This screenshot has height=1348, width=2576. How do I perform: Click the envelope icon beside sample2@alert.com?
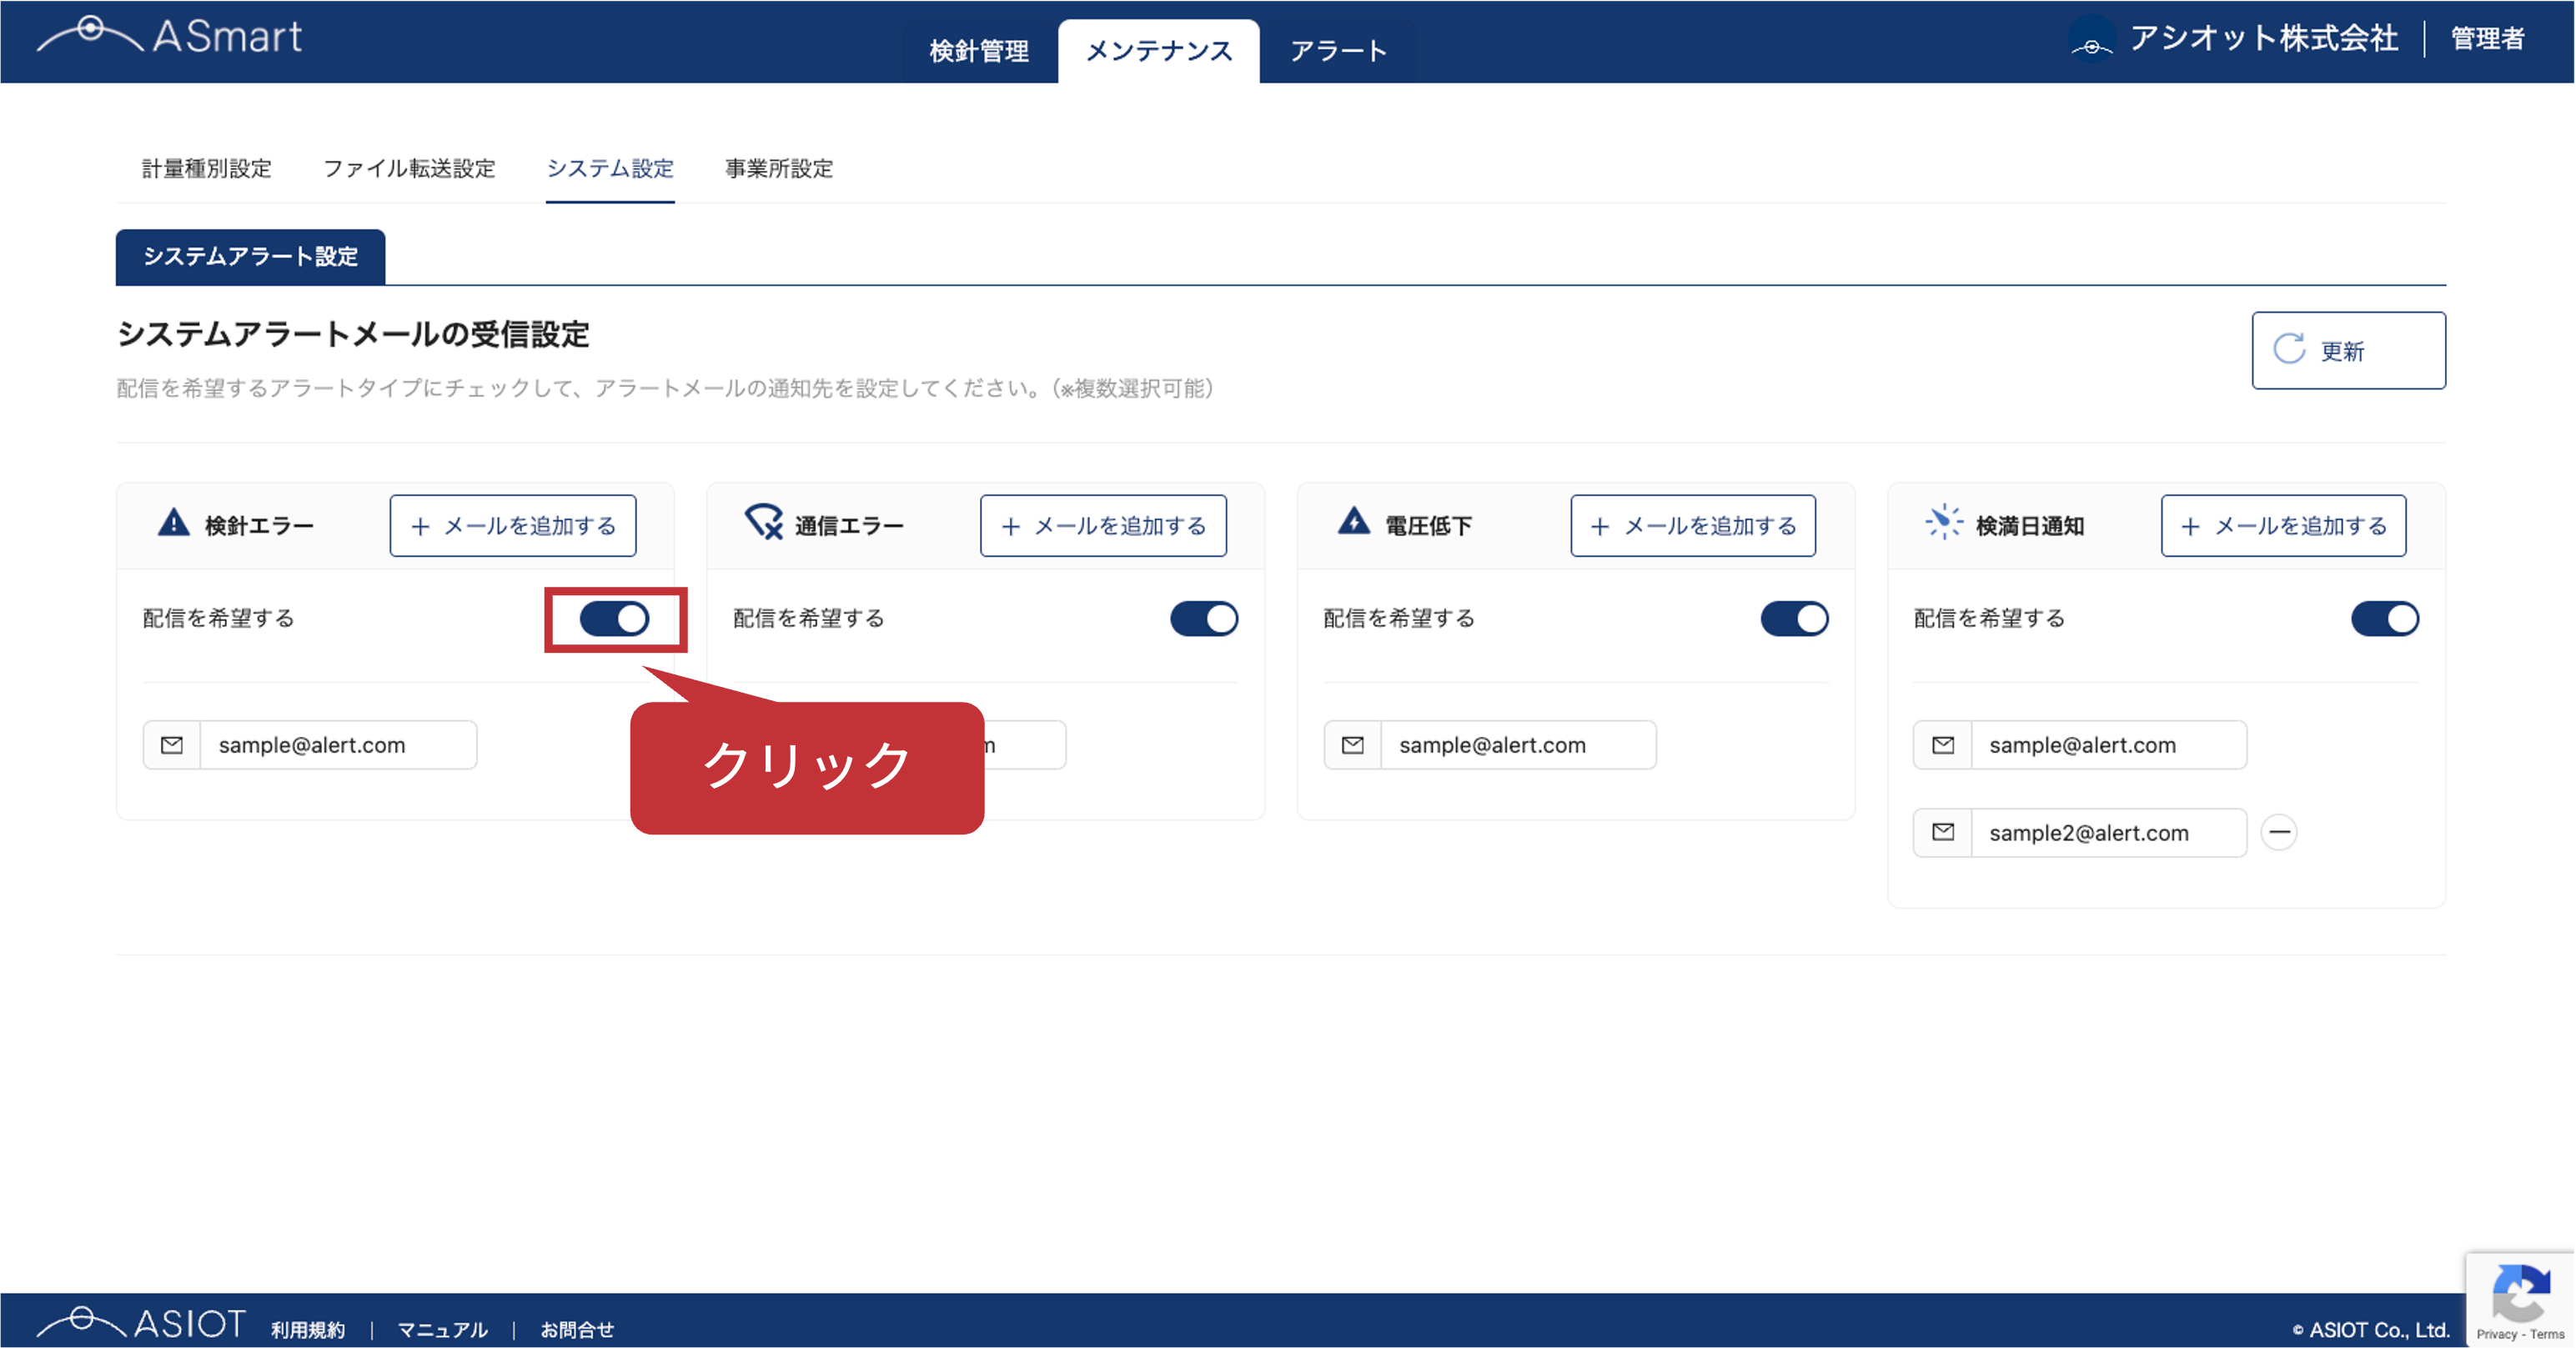(1943, 832)
